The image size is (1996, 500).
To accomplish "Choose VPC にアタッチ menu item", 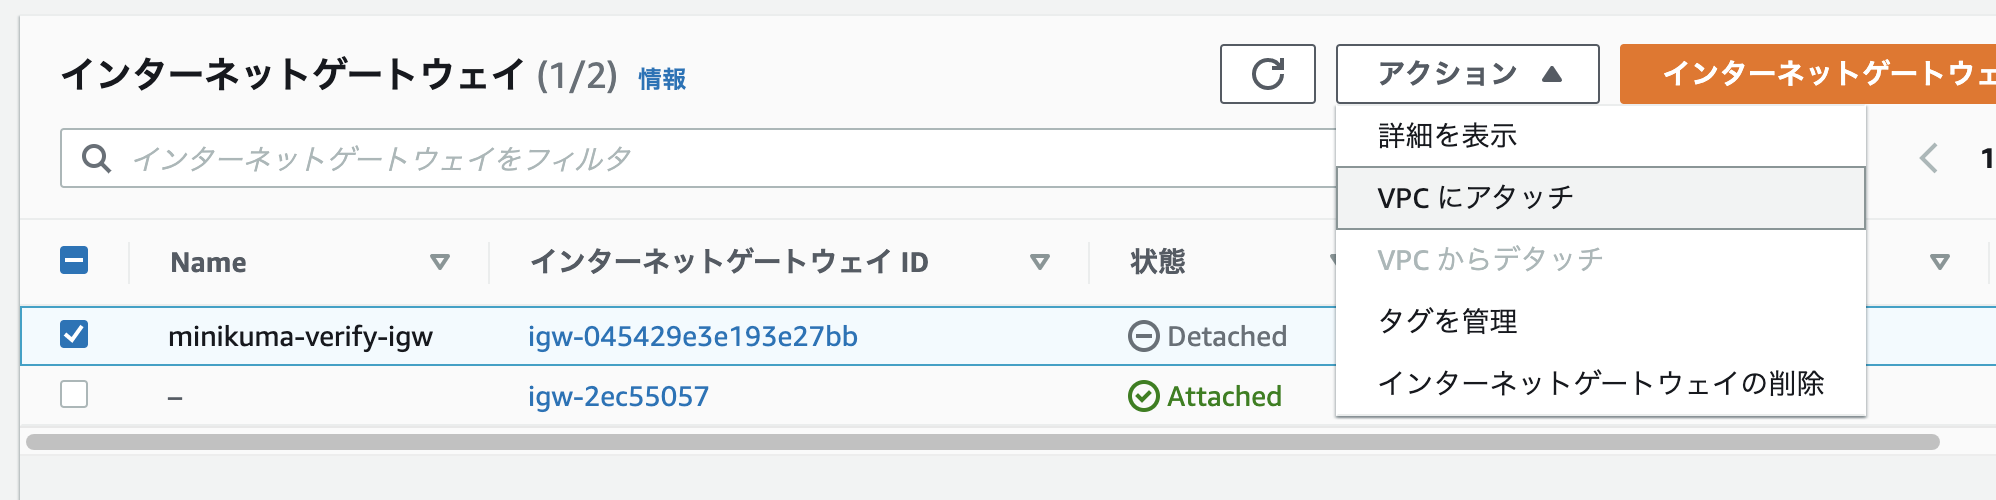I will tap(1475, 198).
